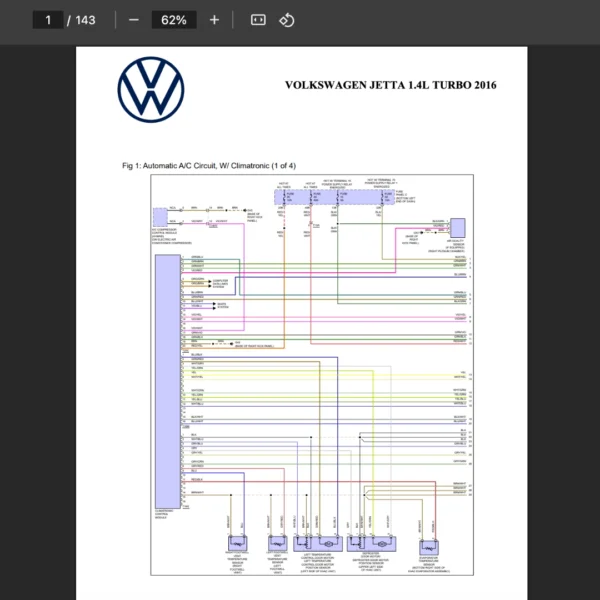Select the page number input field
This screenshot has height=600, width=600.
click(48, 20)
